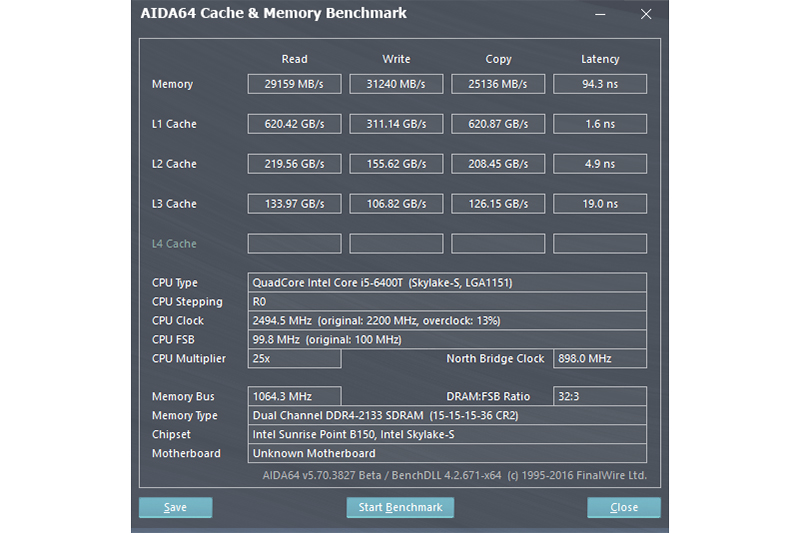
Task: Click the L3 Cache Latency field
Action: [x=600, y=204]
